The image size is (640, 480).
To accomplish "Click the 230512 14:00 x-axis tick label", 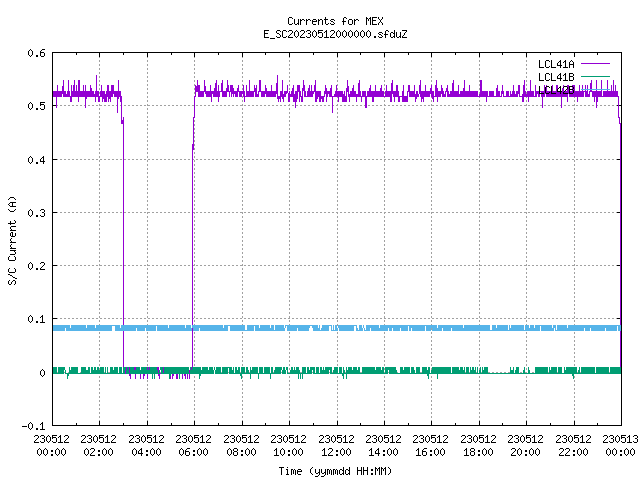I will click(x=383, y=446).
